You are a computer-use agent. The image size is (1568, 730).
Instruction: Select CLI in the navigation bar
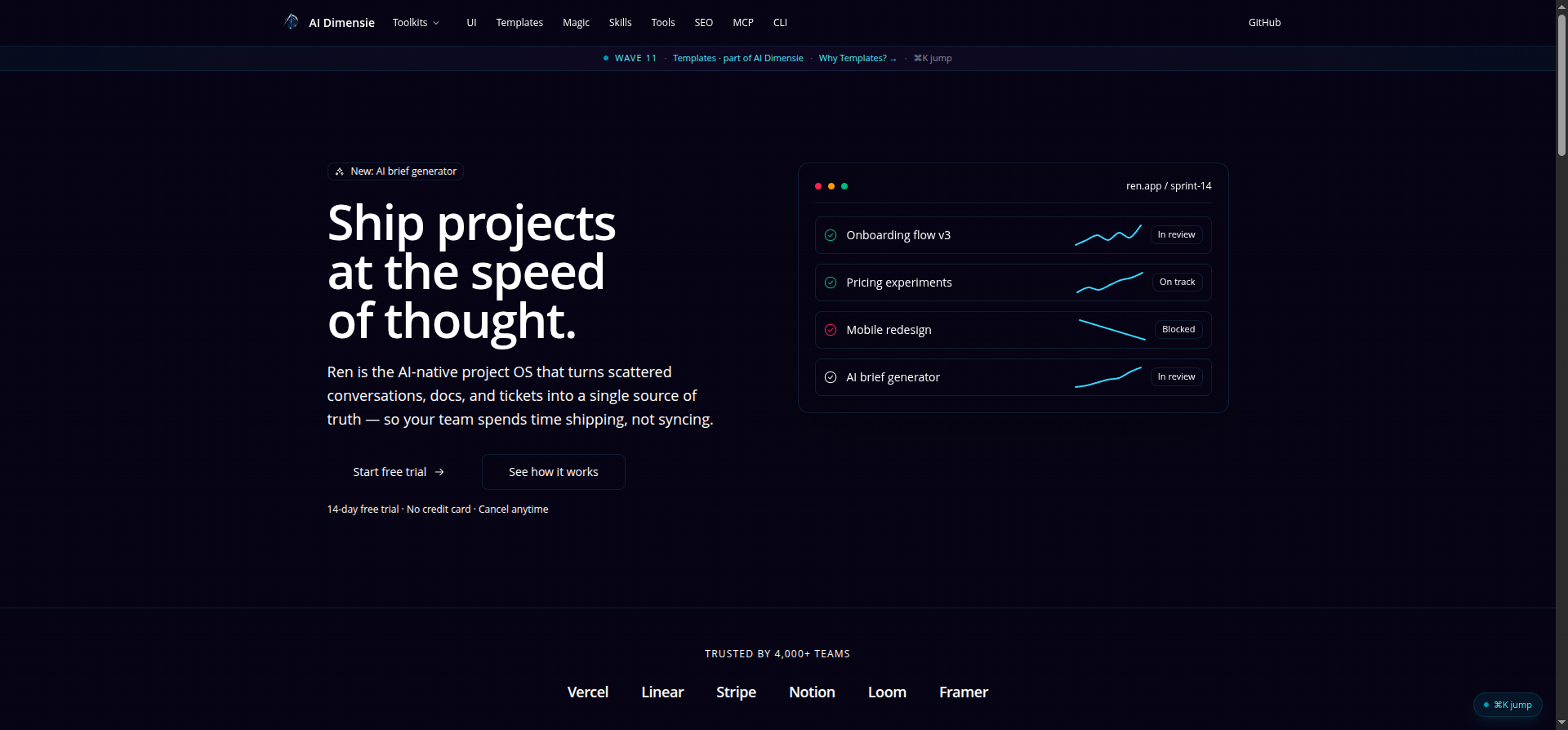pos(780,22)
